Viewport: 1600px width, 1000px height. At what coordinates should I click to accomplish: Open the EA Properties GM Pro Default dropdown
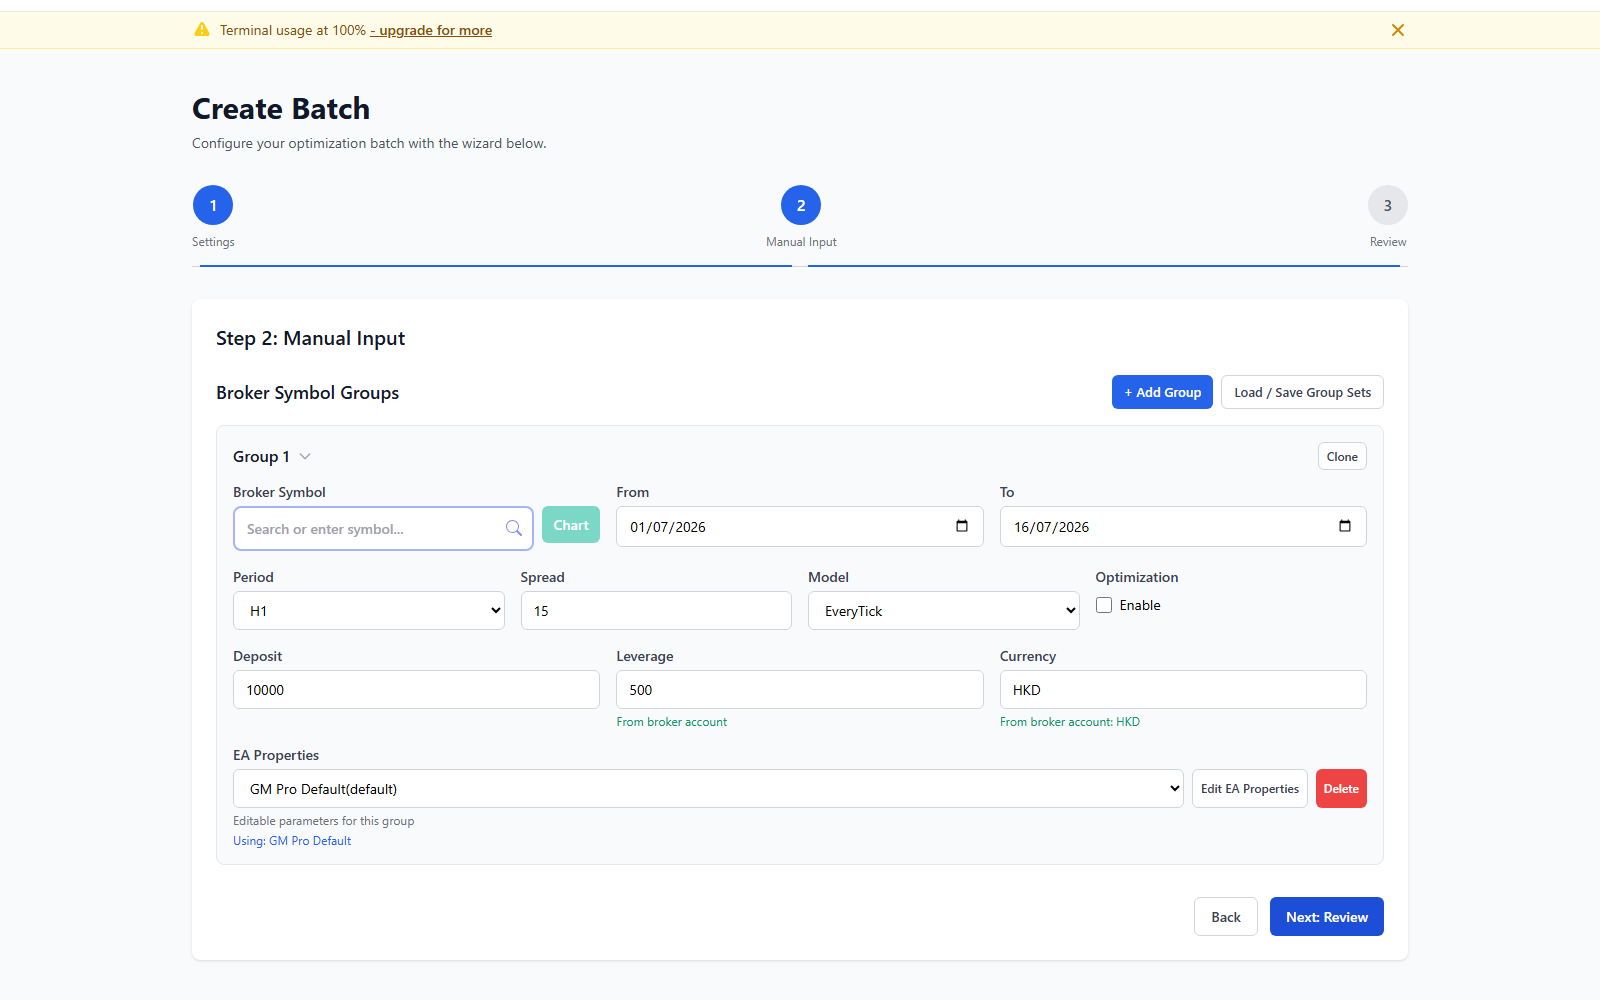coord(708,789)
